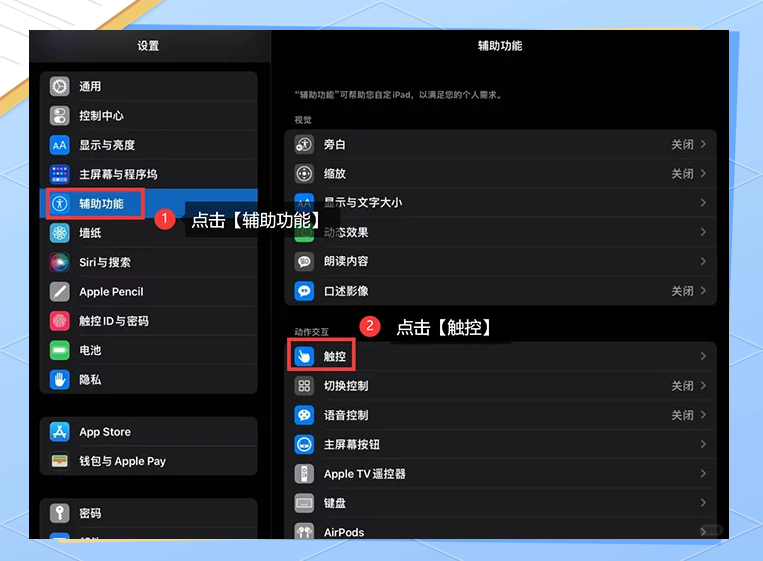763x561 pixels.
Task: Tap the 键盘 keyboard icon
Action: pyautogui.click(x=304, y=503)
